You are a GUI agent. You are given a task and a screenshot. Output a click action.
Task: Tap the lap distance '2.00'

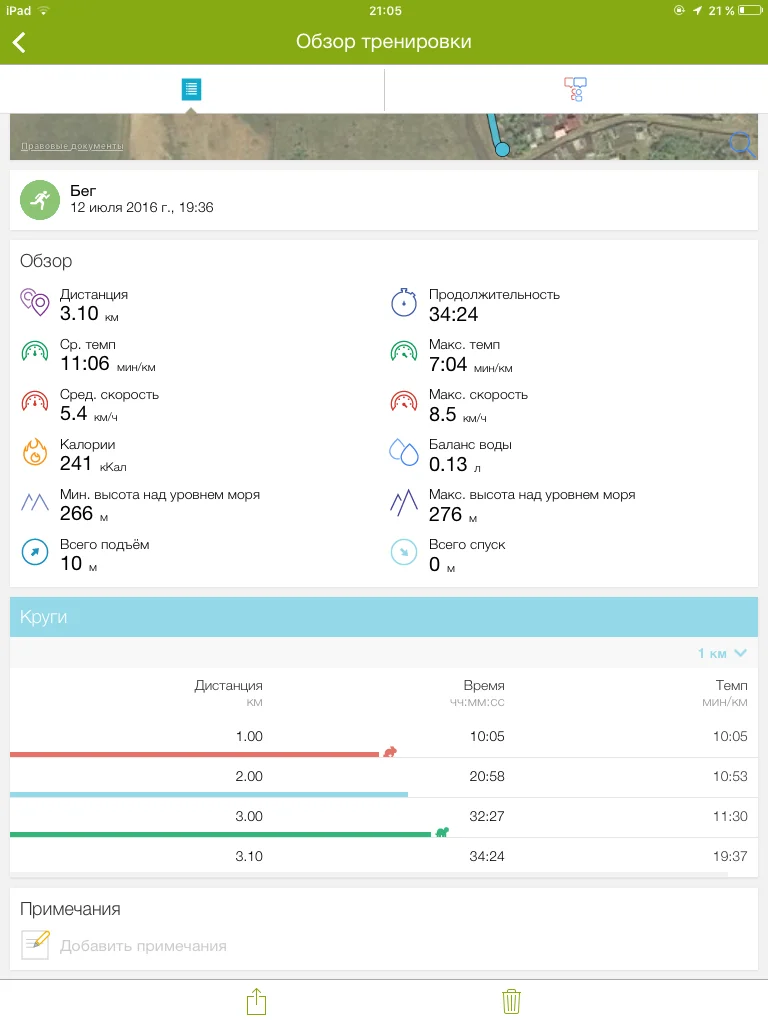[249, 776]
